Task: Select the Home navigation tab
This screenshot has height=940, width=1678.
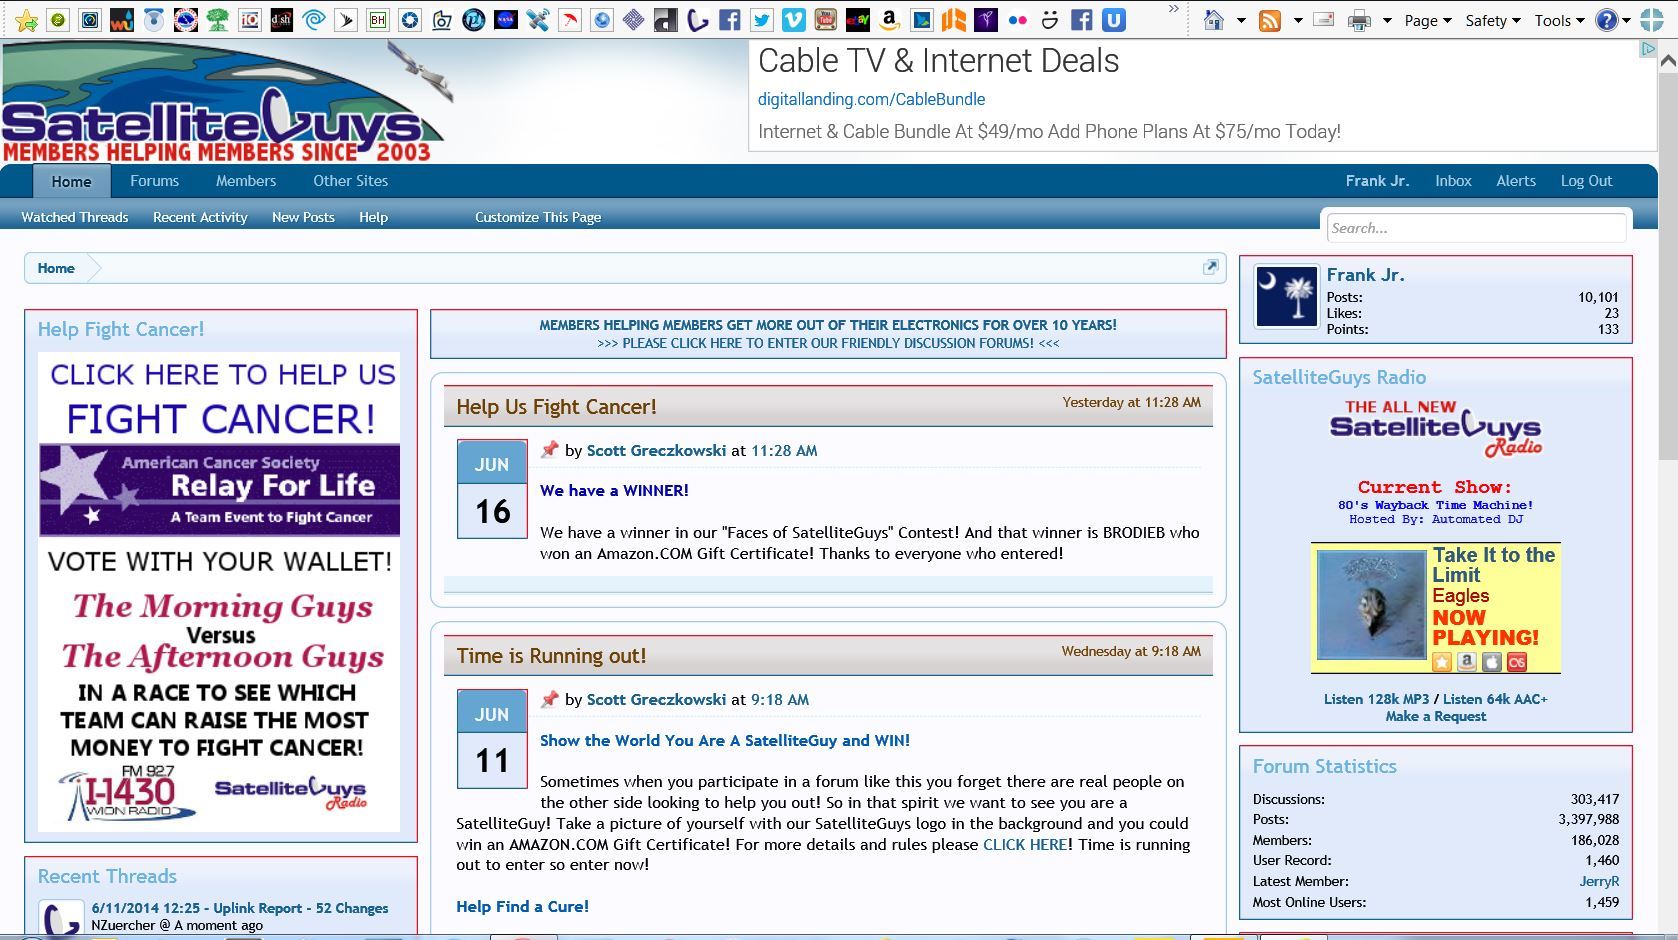Action: coord(71,181)
